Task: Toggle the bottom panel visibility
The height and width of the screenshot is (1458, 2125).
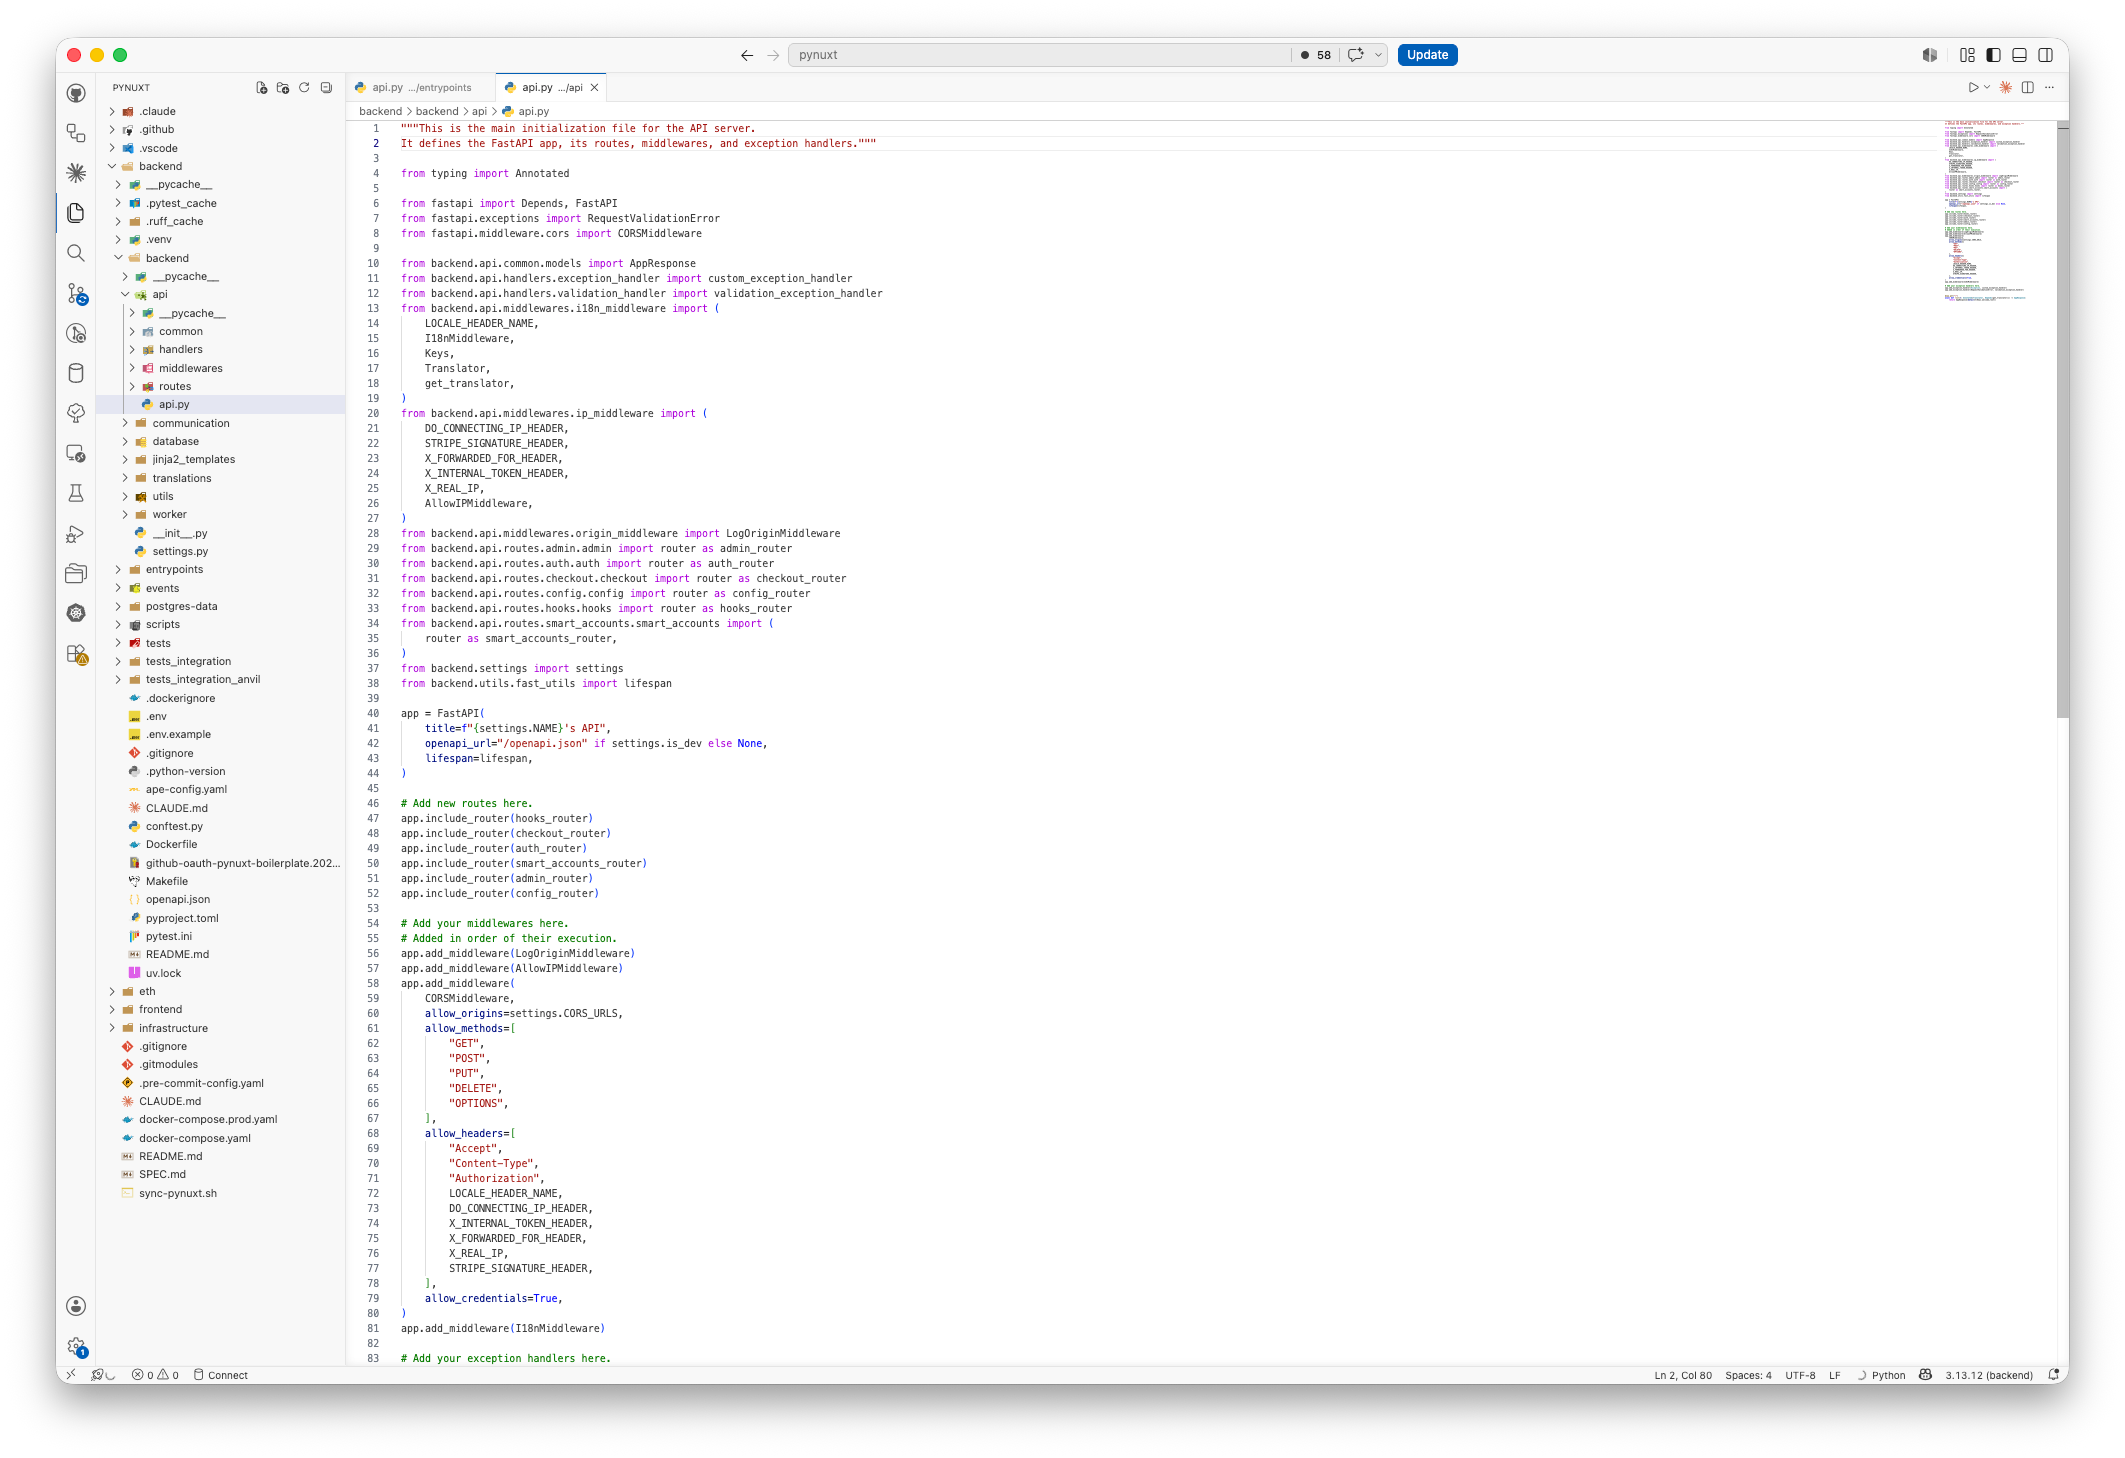Action: [2019, 55]
